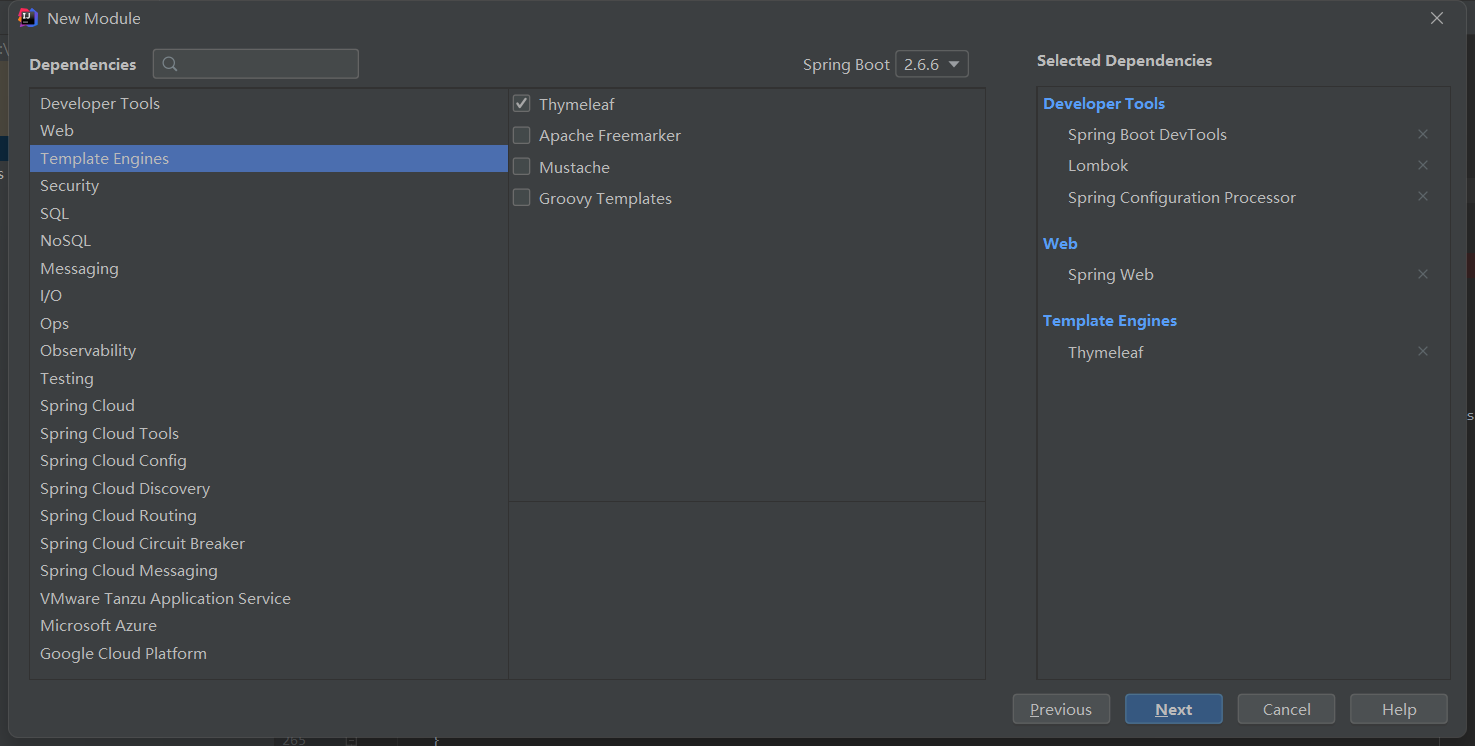Remove Spring Web from selected dependencies

[x=1423, y=274]
